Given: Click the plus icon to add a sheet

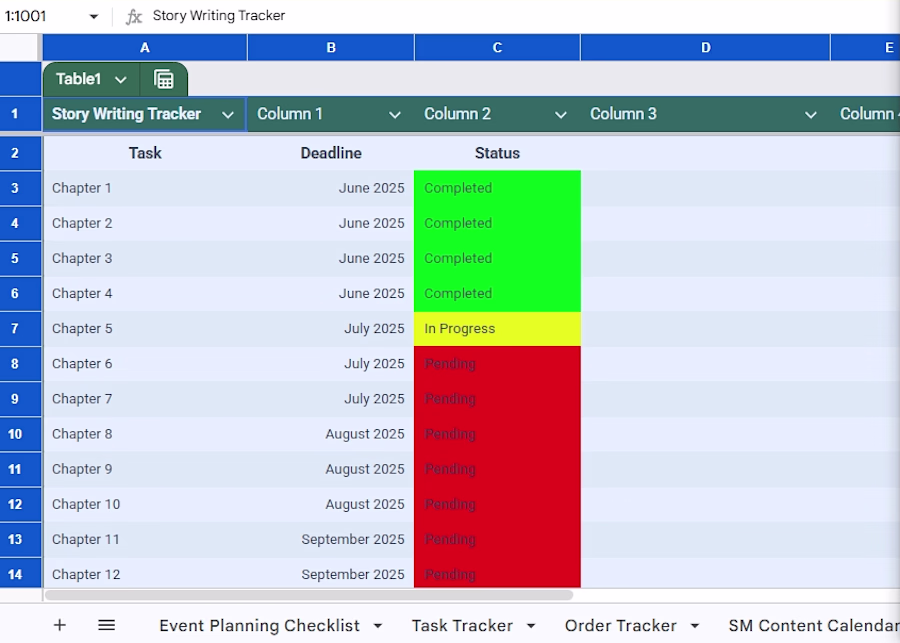Looking at the screenshot, I should 60,625.
